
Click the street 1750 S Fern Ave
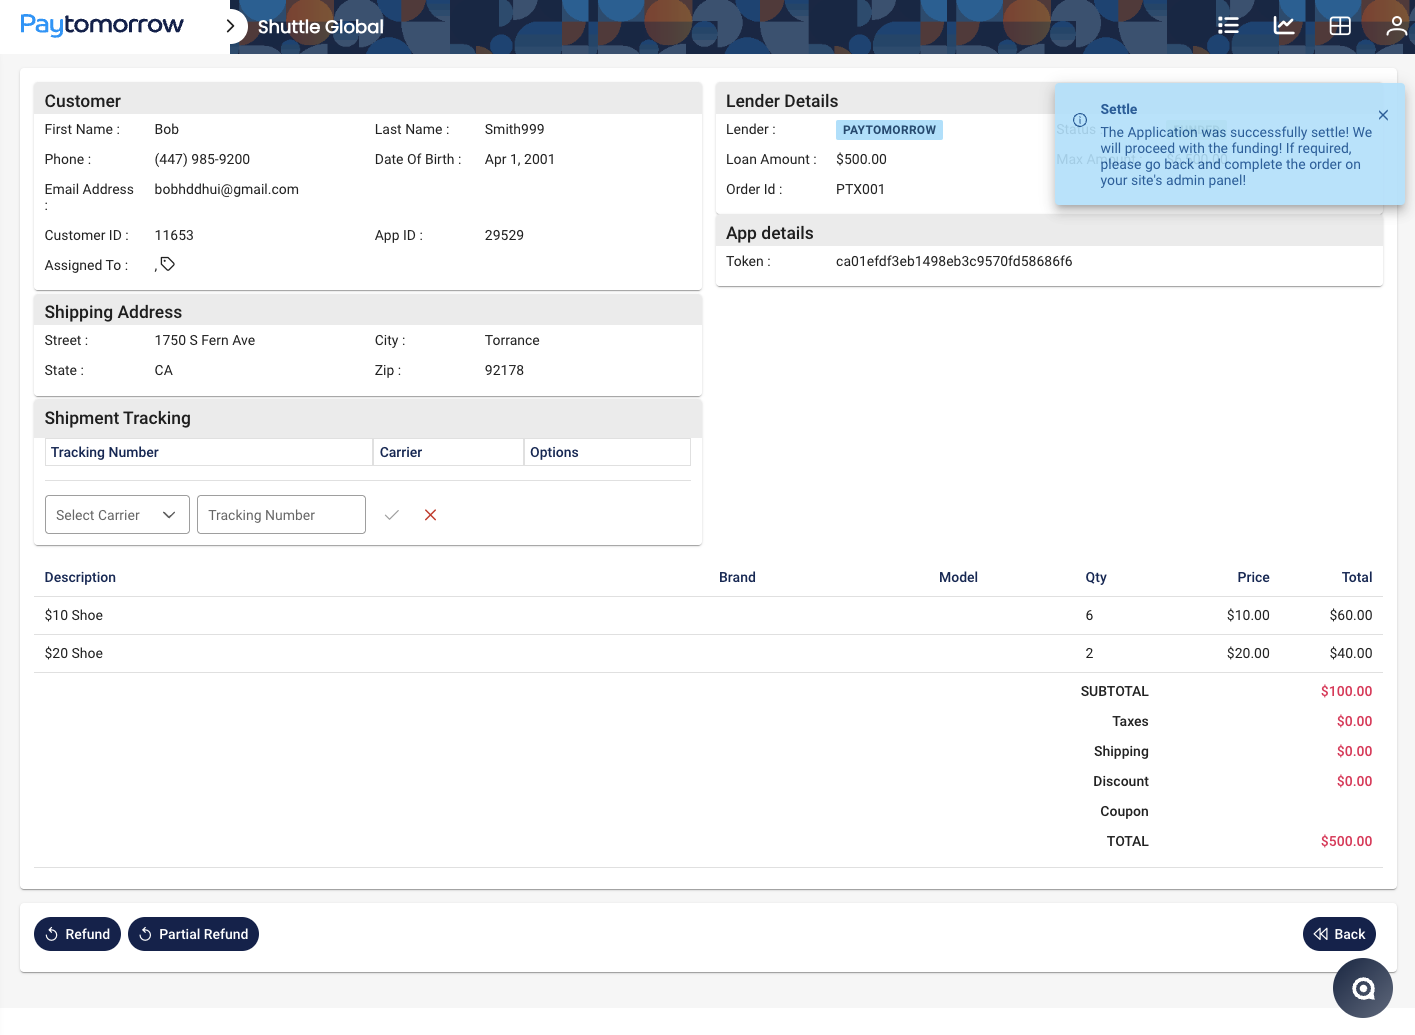coord(205,340)
